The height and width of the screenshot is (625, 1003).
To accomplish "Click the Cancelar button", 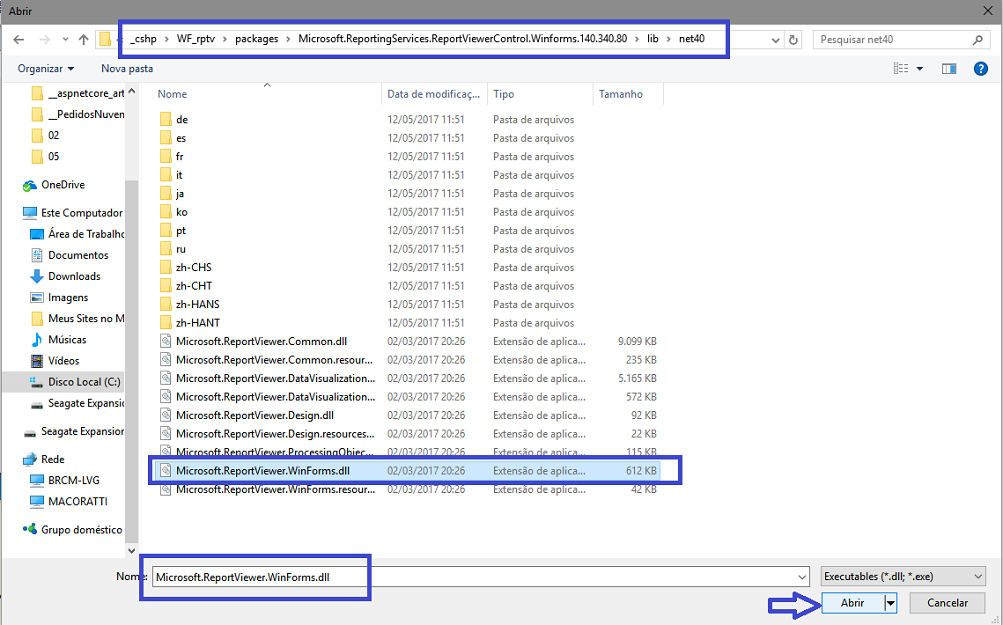I will pos(947,603).
